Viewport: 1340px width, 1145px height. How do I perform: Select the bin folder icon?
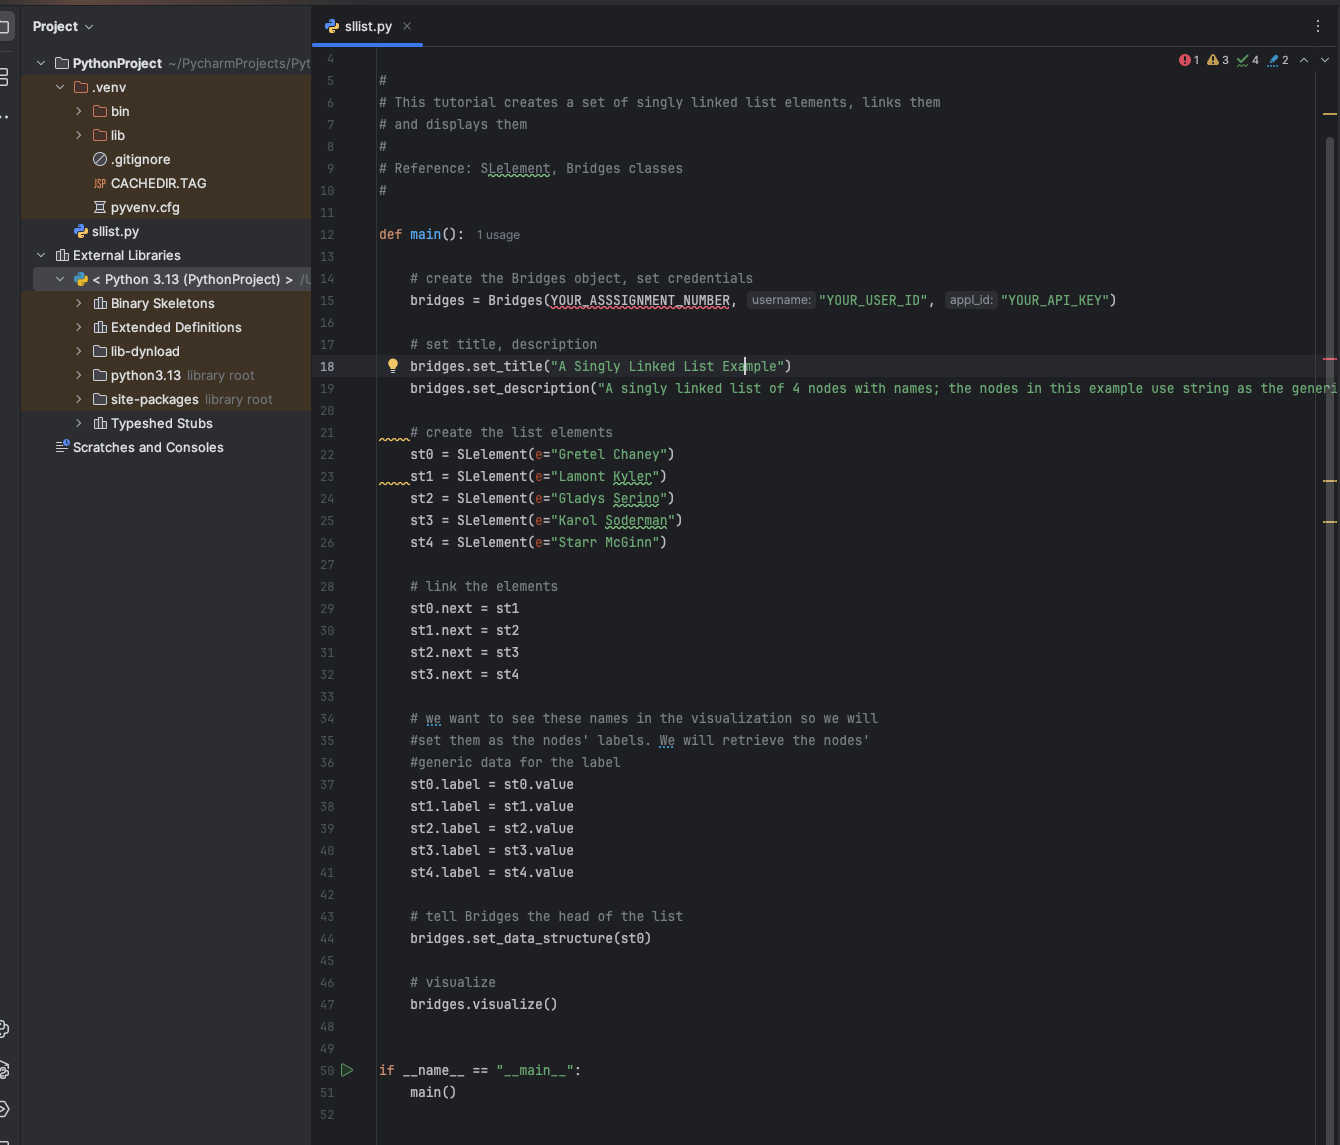(100, 111)
